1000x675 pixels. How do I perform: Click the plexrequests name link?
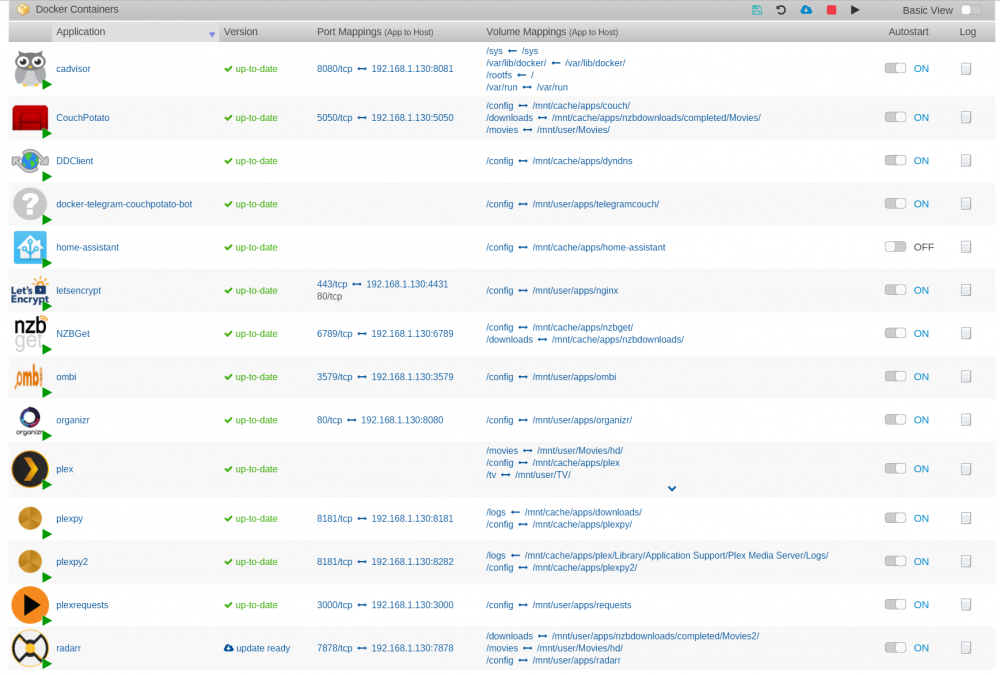click(82, 605)
